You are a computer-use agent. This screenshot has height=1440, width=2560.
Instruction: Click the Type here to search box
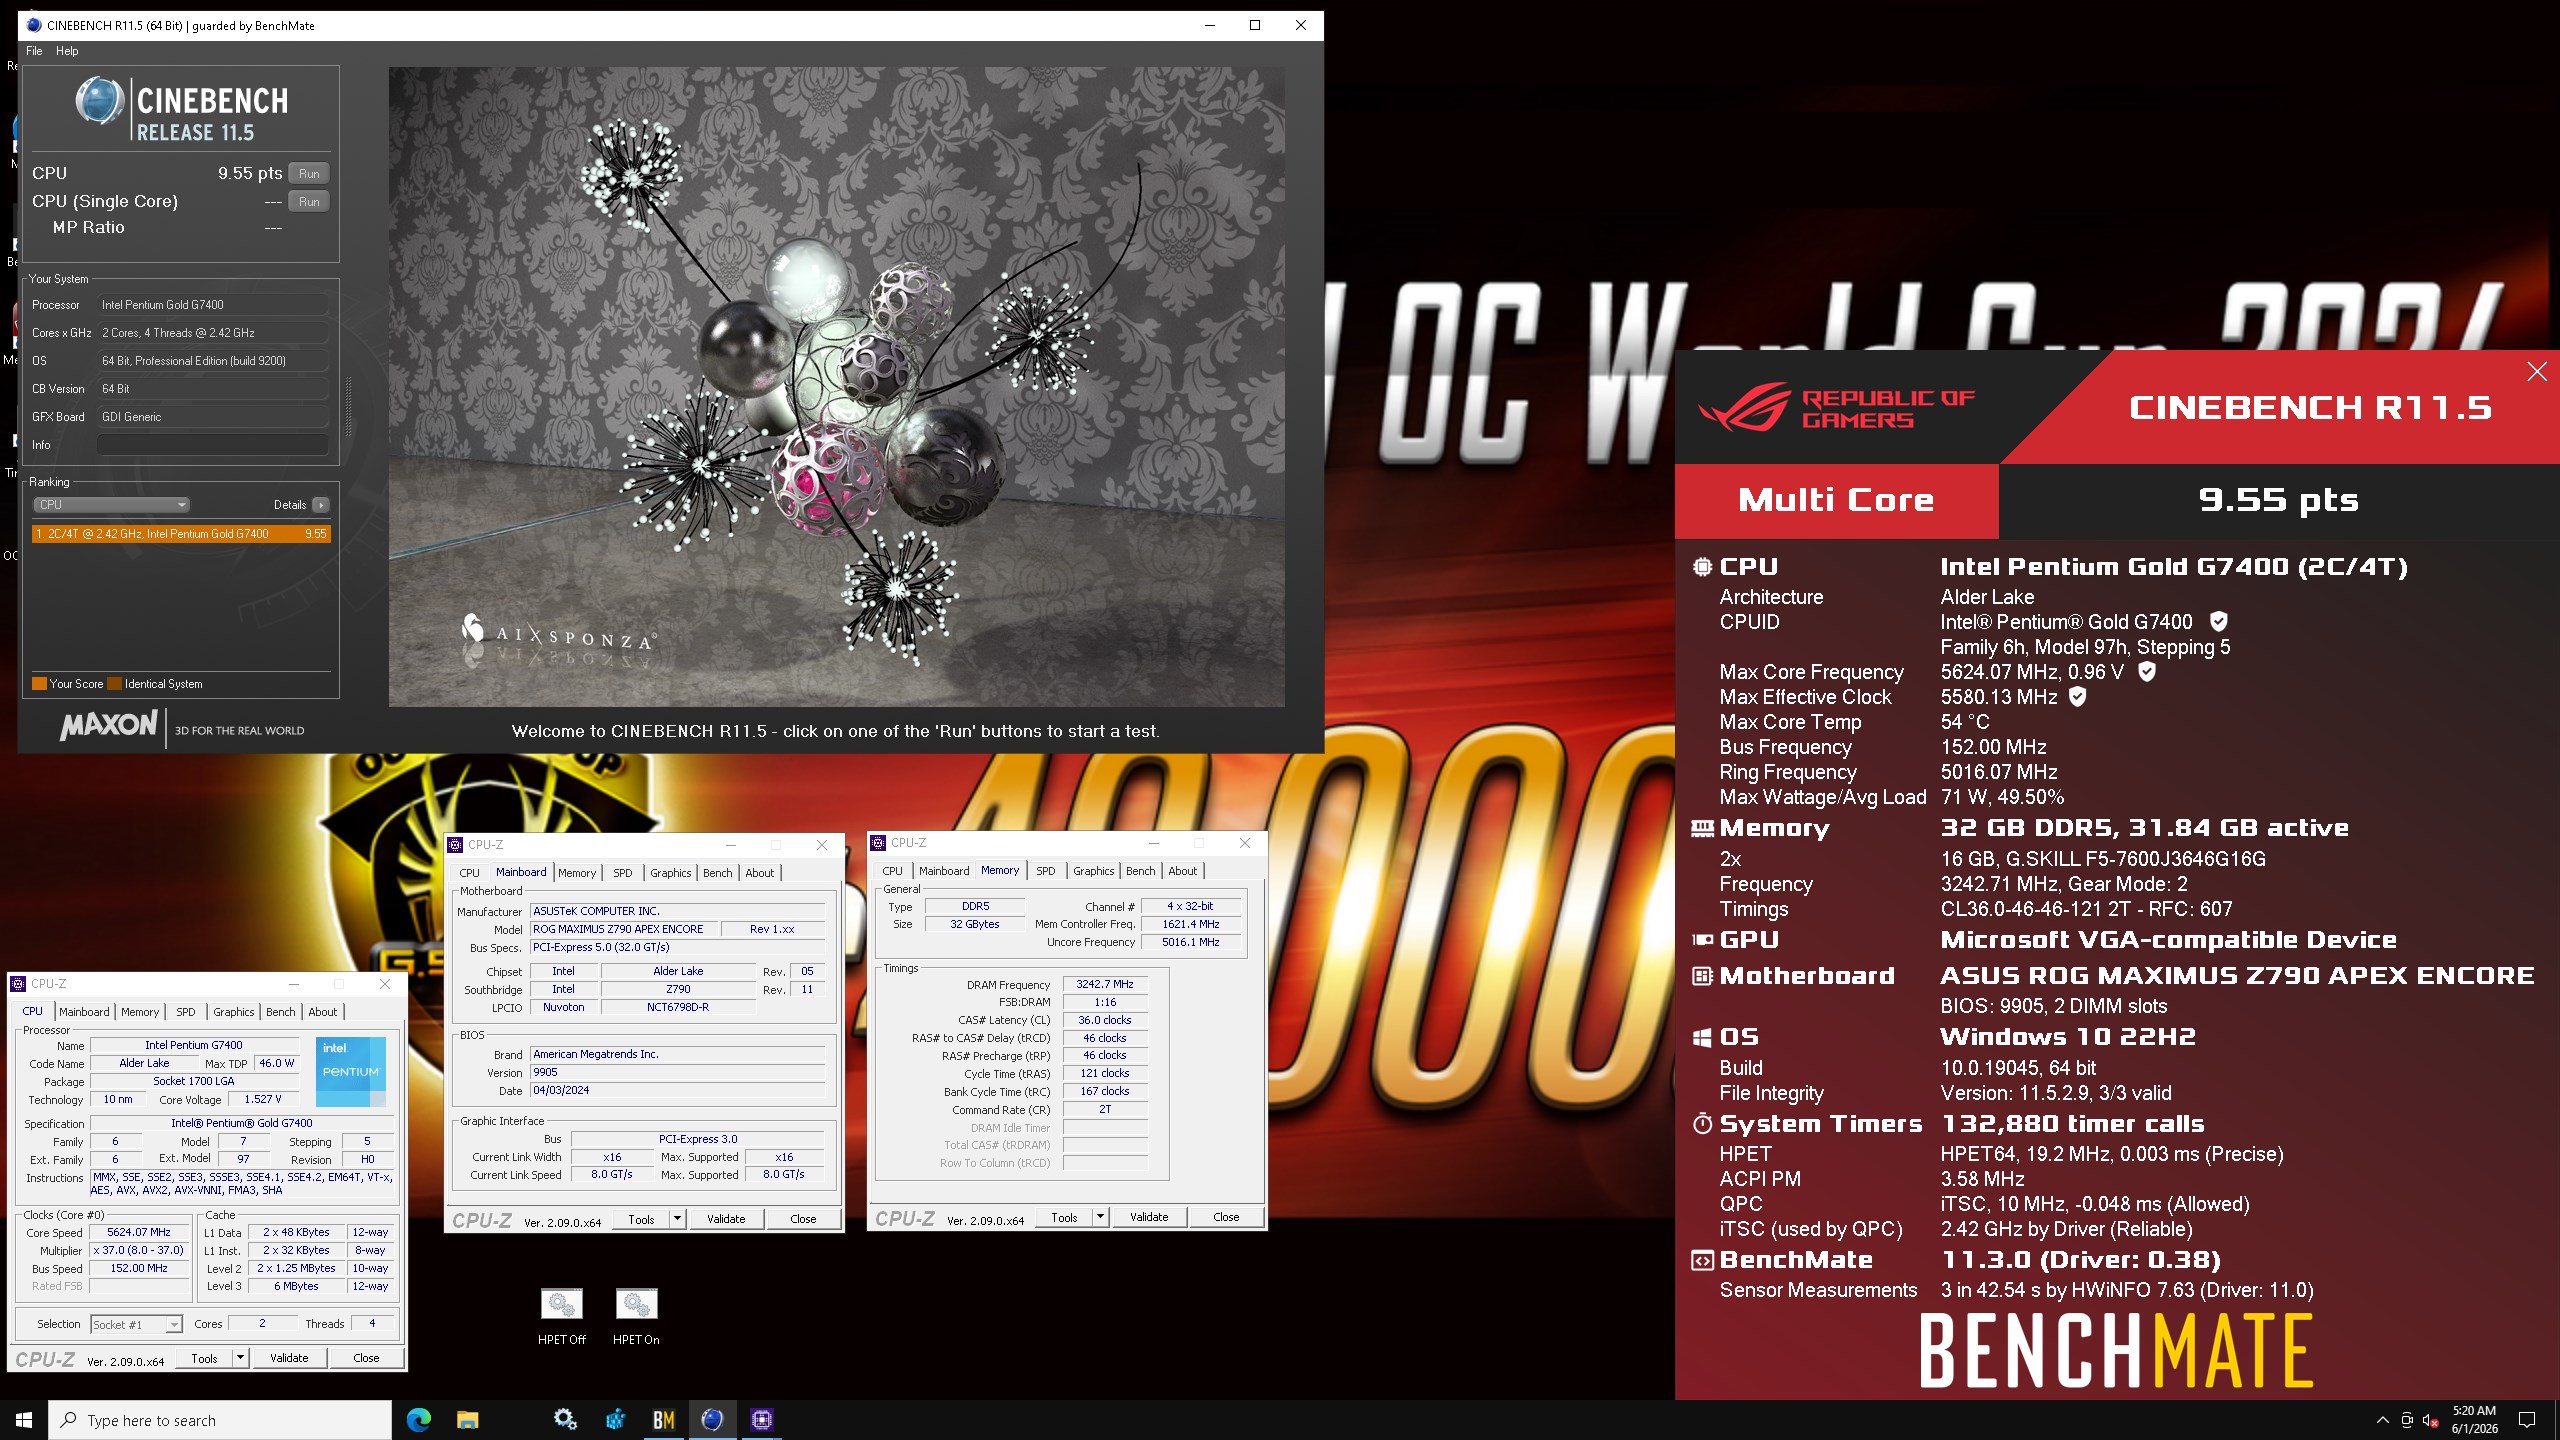(220, 1420)
